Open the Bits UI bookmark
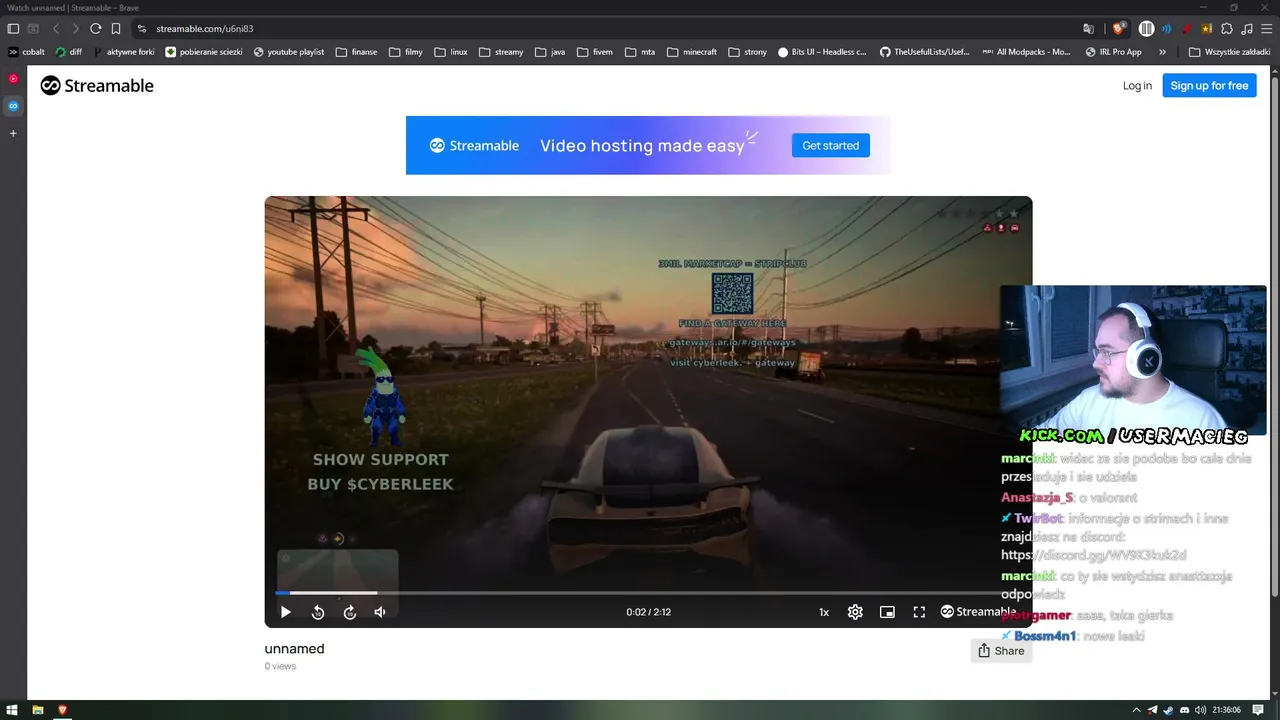The width and height of the screenshot is (1280, 720). pos(822,52)
